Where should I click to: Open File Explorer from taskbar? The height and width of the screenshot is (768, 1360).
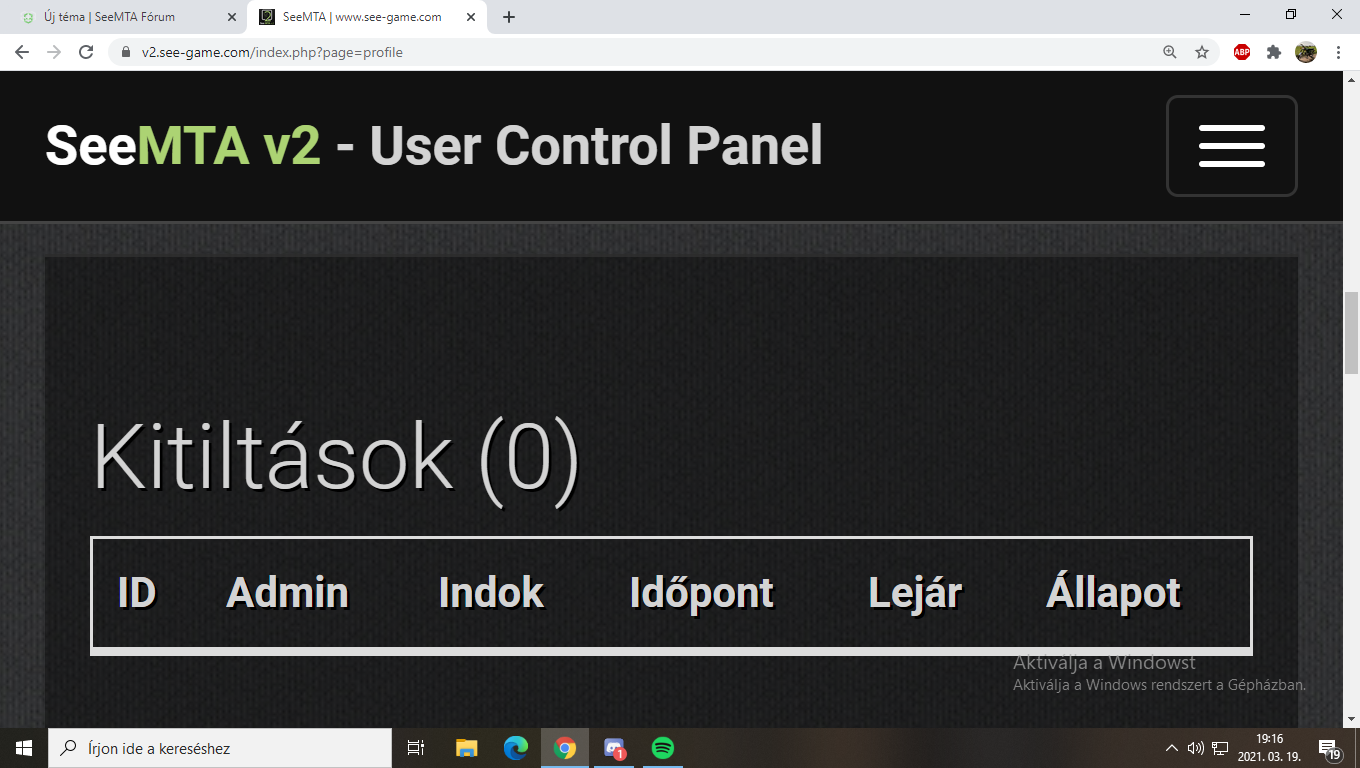coord(467,747)
